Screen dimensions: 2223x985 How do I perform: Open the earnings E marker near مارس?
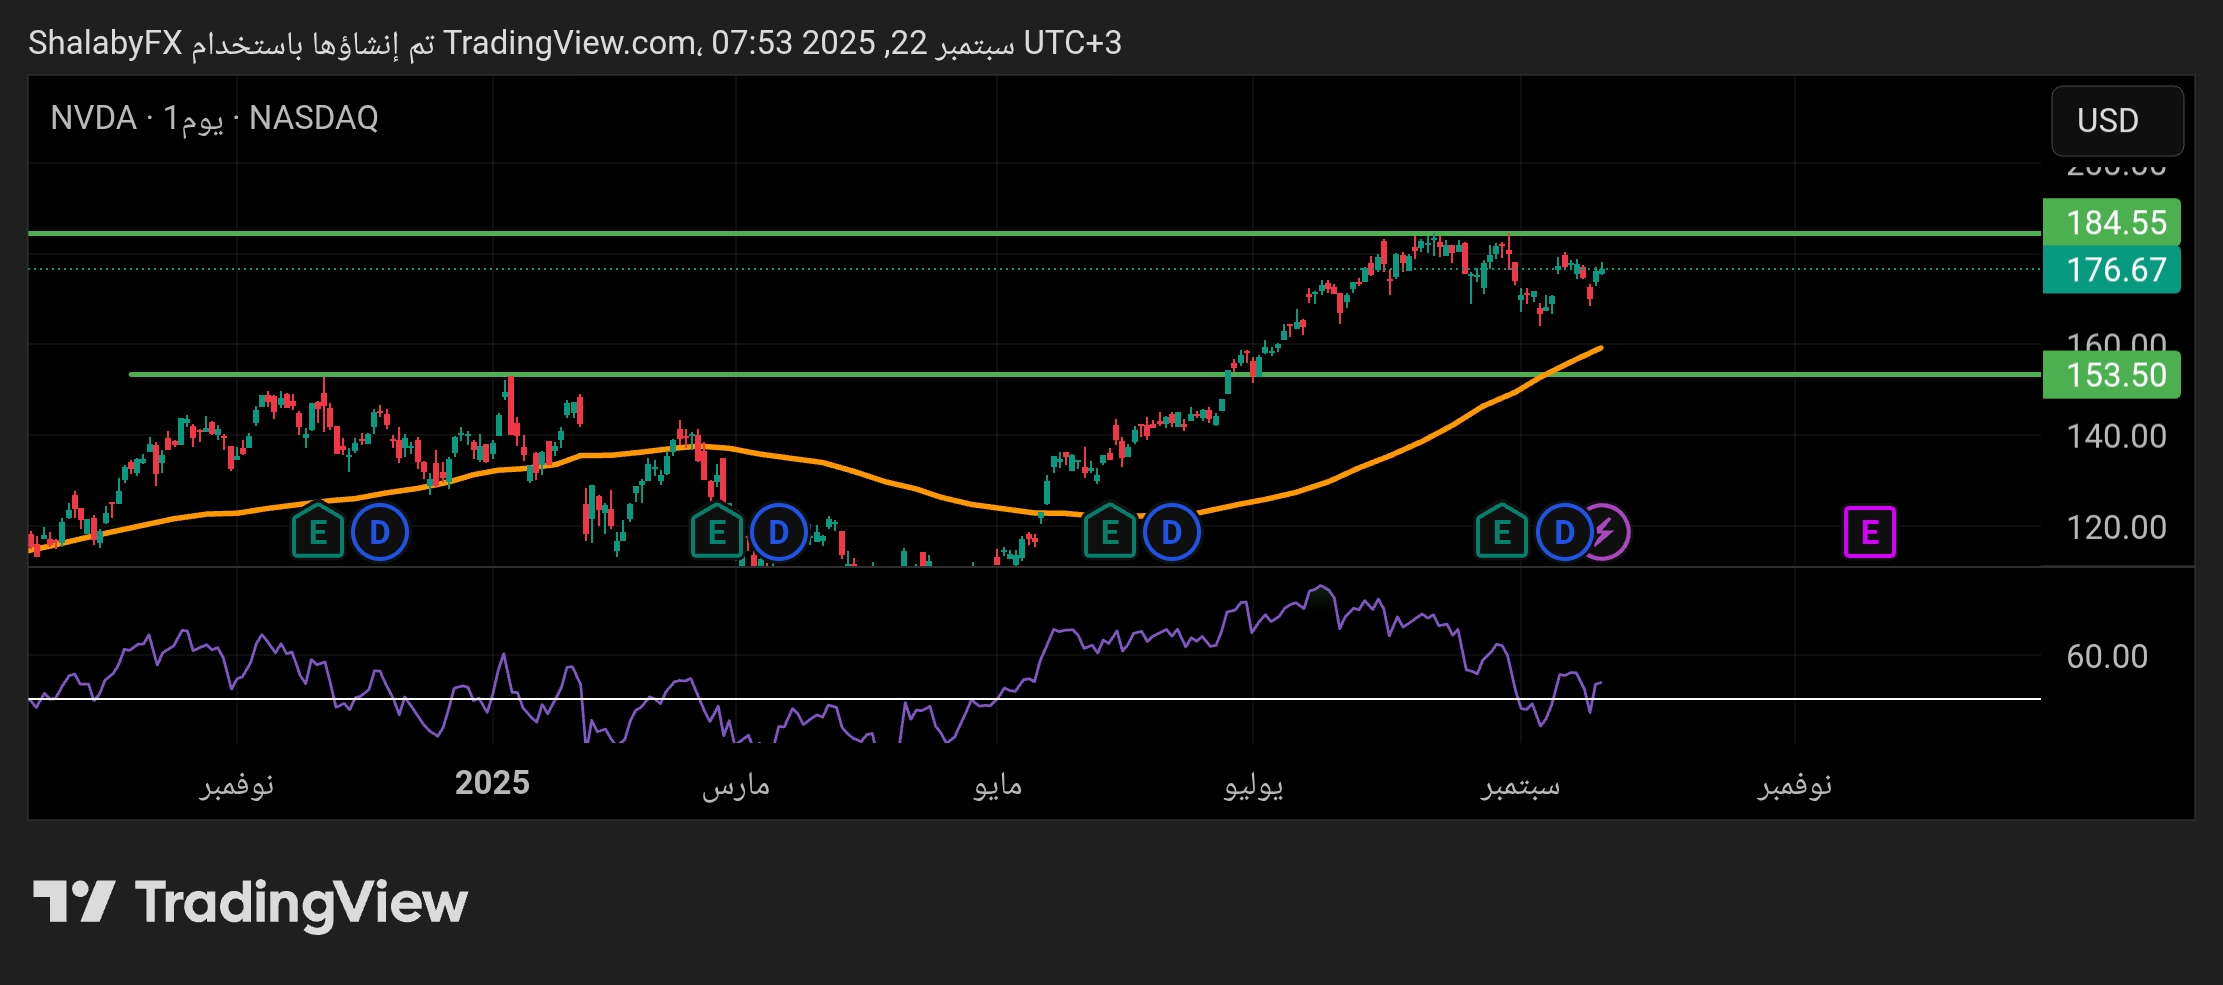(x=717, y=532)
